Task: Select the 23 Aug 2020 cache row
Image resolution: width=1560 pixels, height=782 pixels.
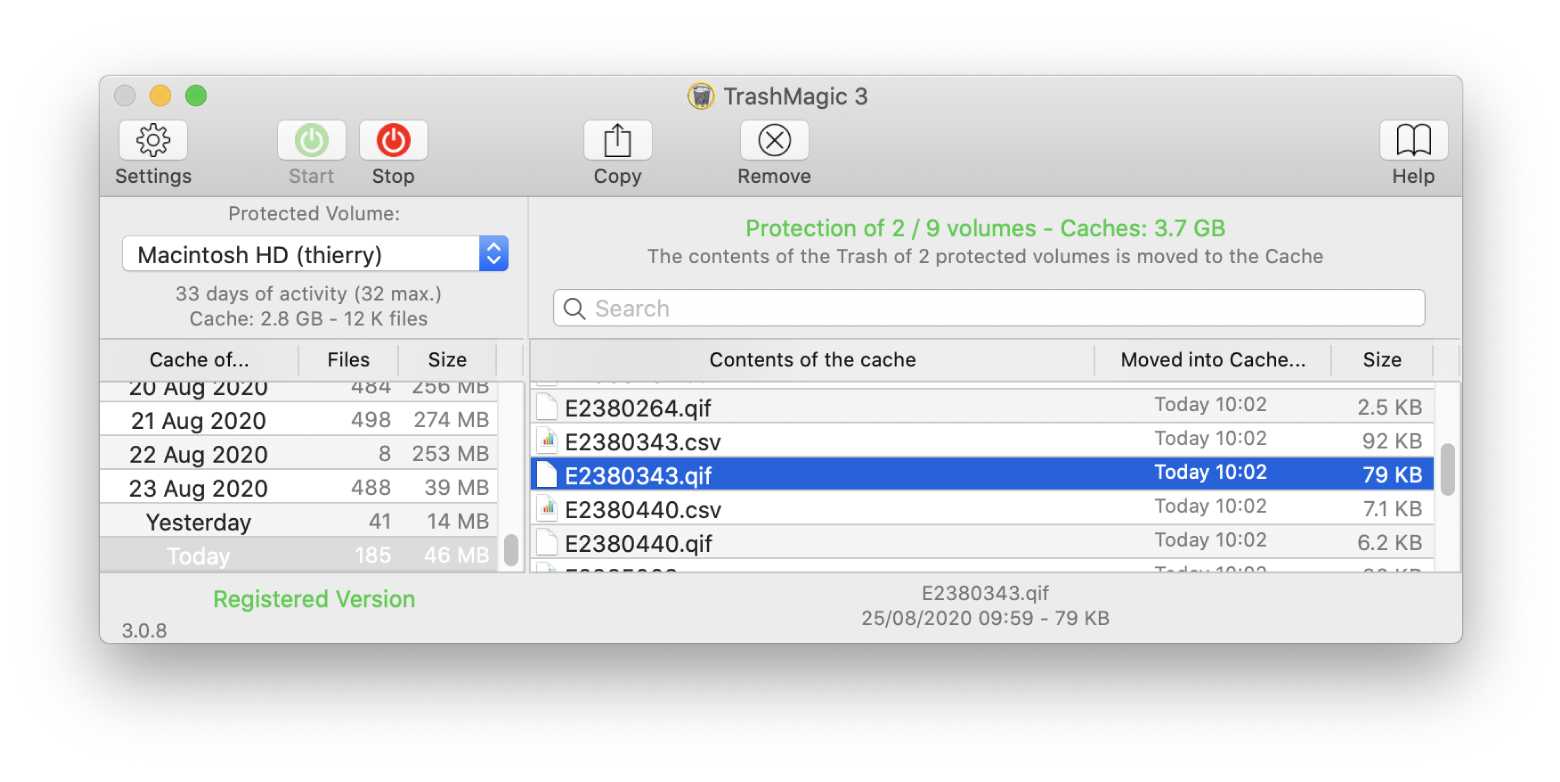Action: coord(299,488)
